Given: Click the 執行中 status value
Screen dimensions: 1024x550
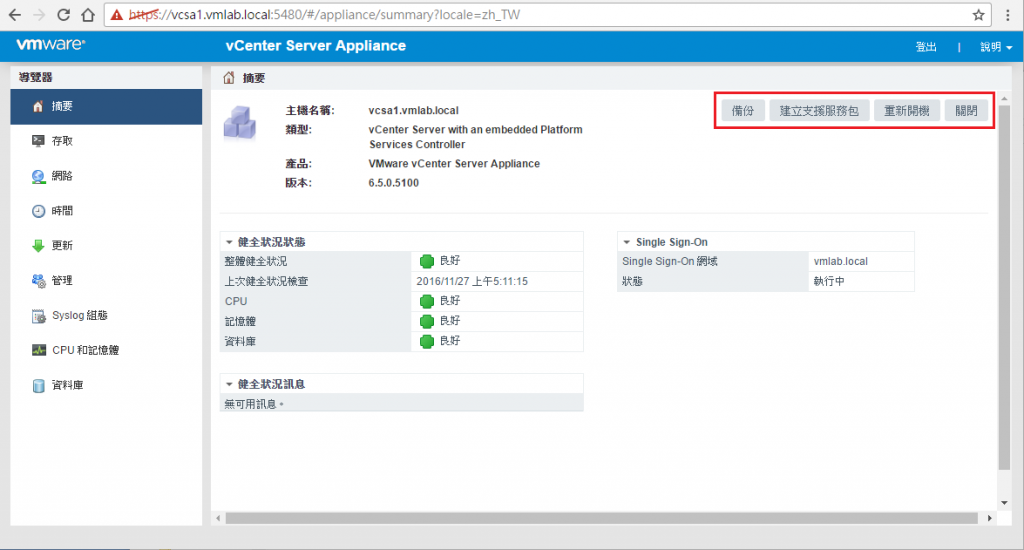Looking at the screenshot, I should [829, 282].
